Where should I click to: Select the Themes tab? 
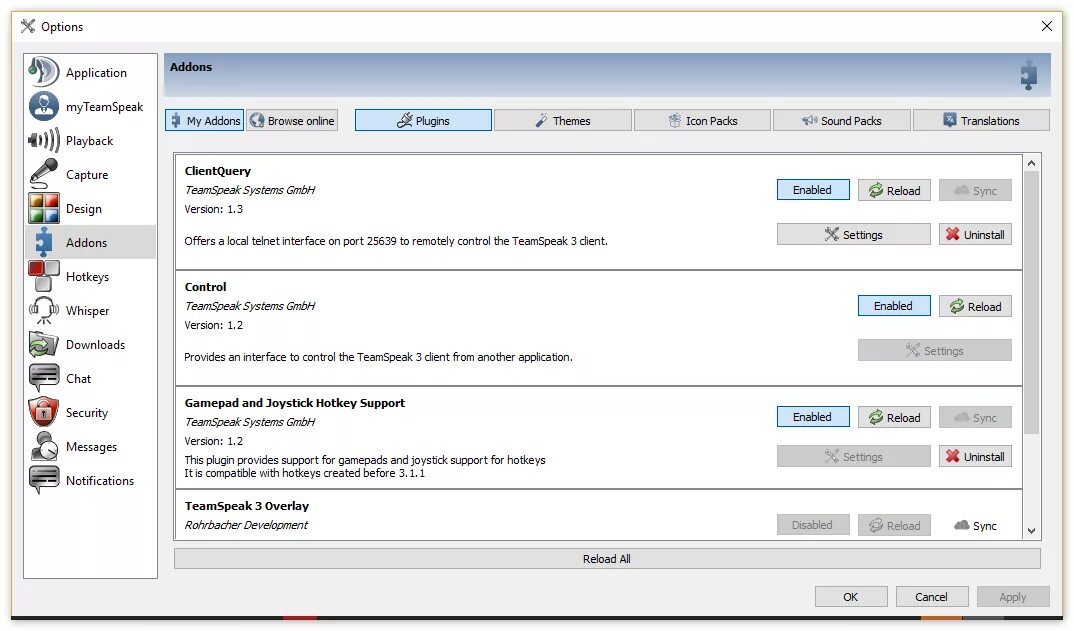(562, 121)
